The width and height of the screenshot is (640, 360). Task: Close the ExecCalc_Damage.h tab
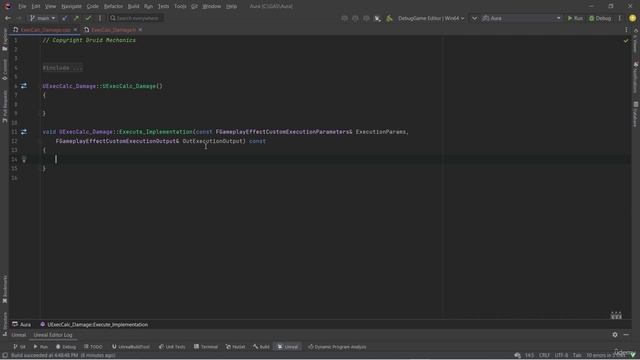click(140, 30)
